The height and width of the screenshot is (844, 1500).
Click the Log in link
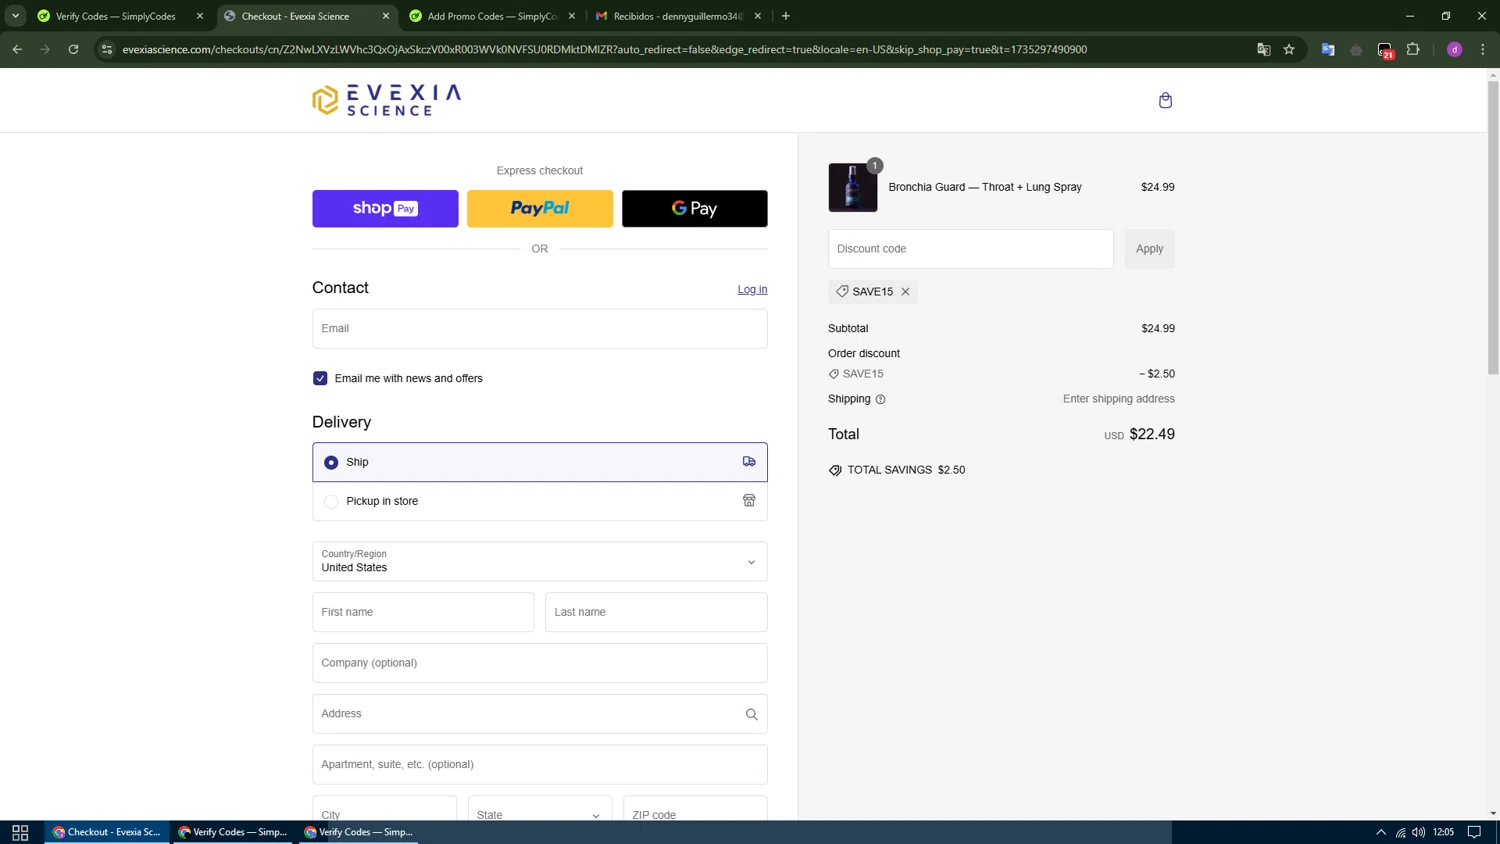coord(752,289)
